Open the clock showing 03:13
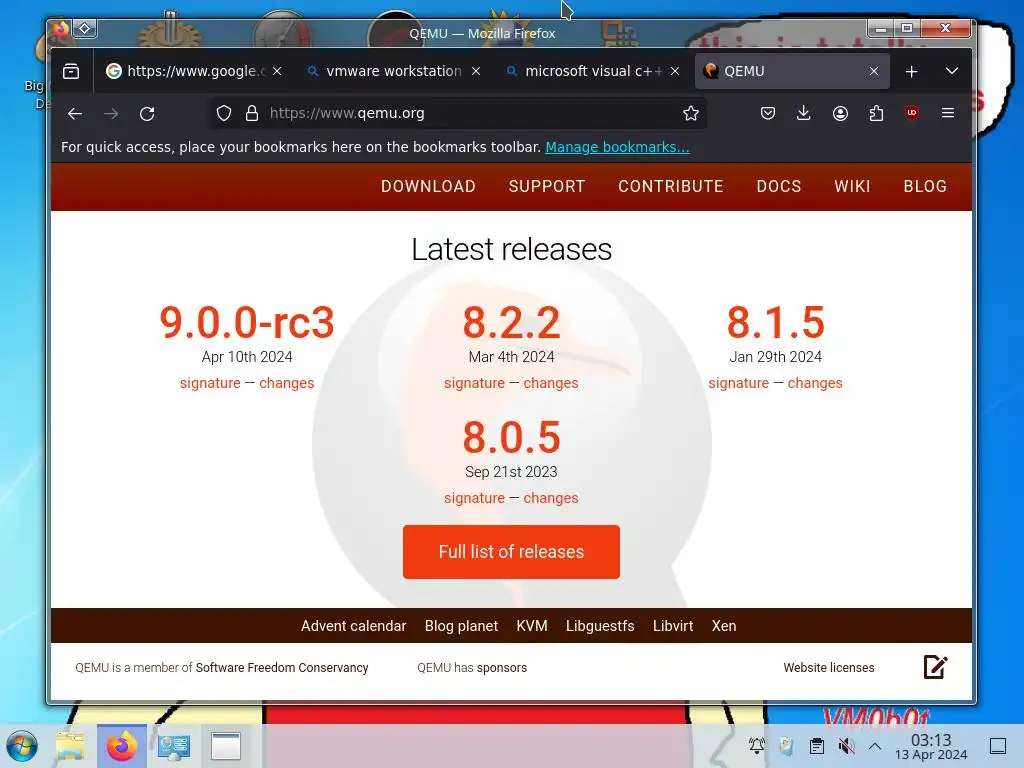Screen dimensions: 1024x768 [x=931, y=746]
